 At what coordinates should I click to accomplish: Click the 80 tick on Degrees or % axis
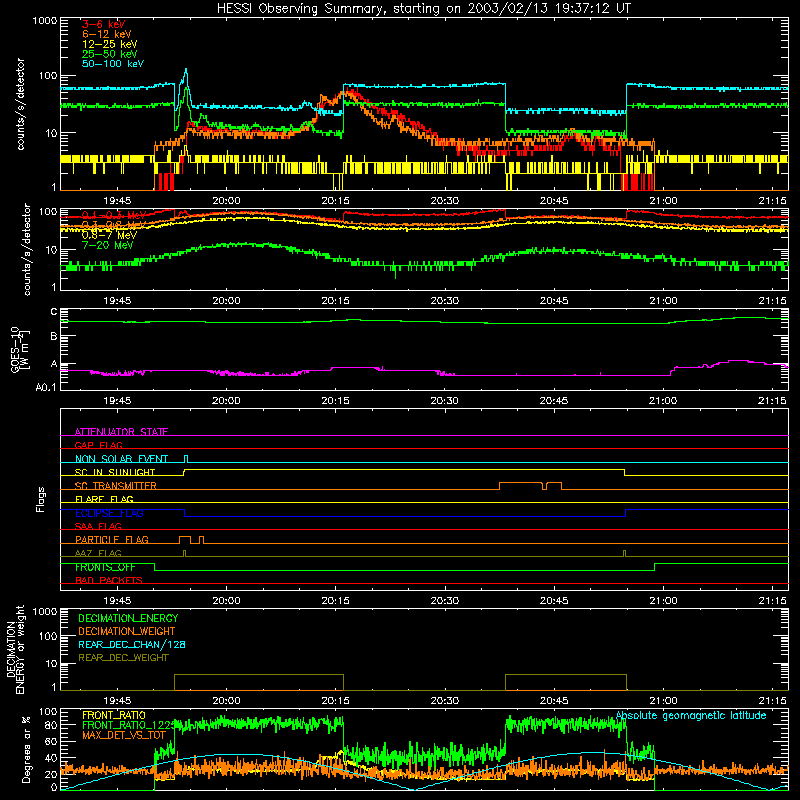coord(52,724)
